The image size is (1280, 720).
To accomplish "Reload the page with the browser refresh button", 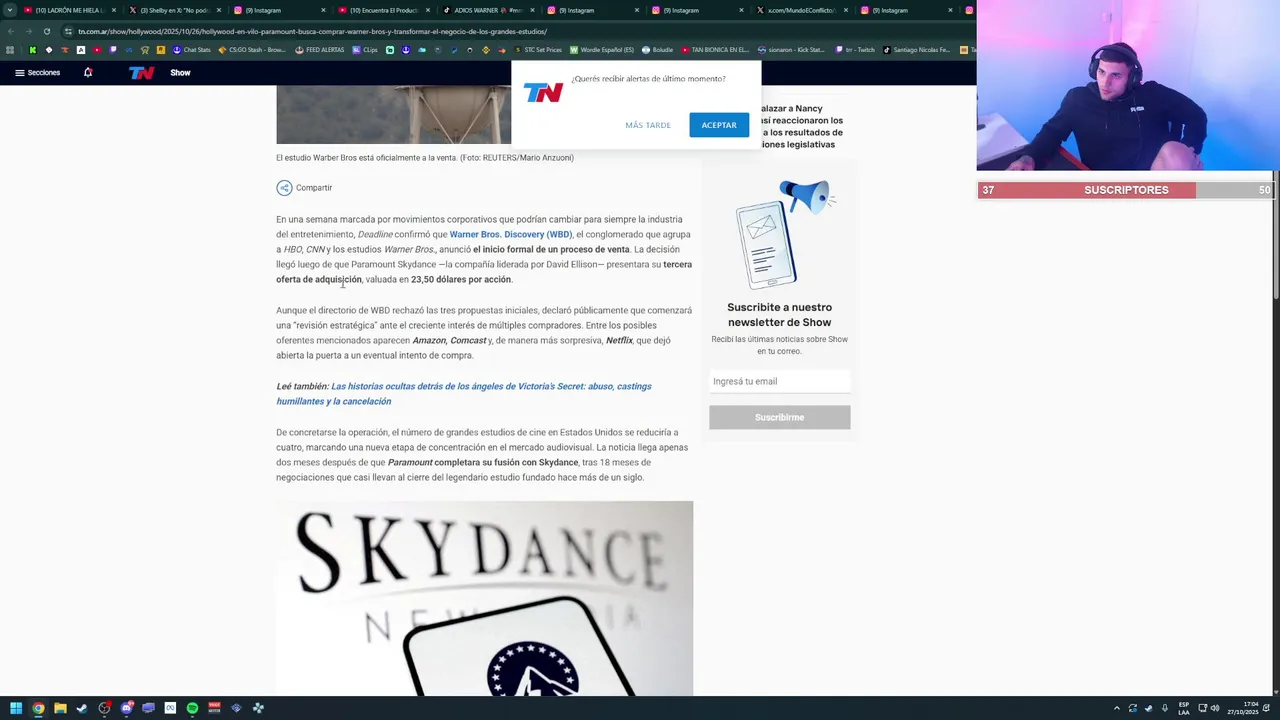I will pos(46,31).
